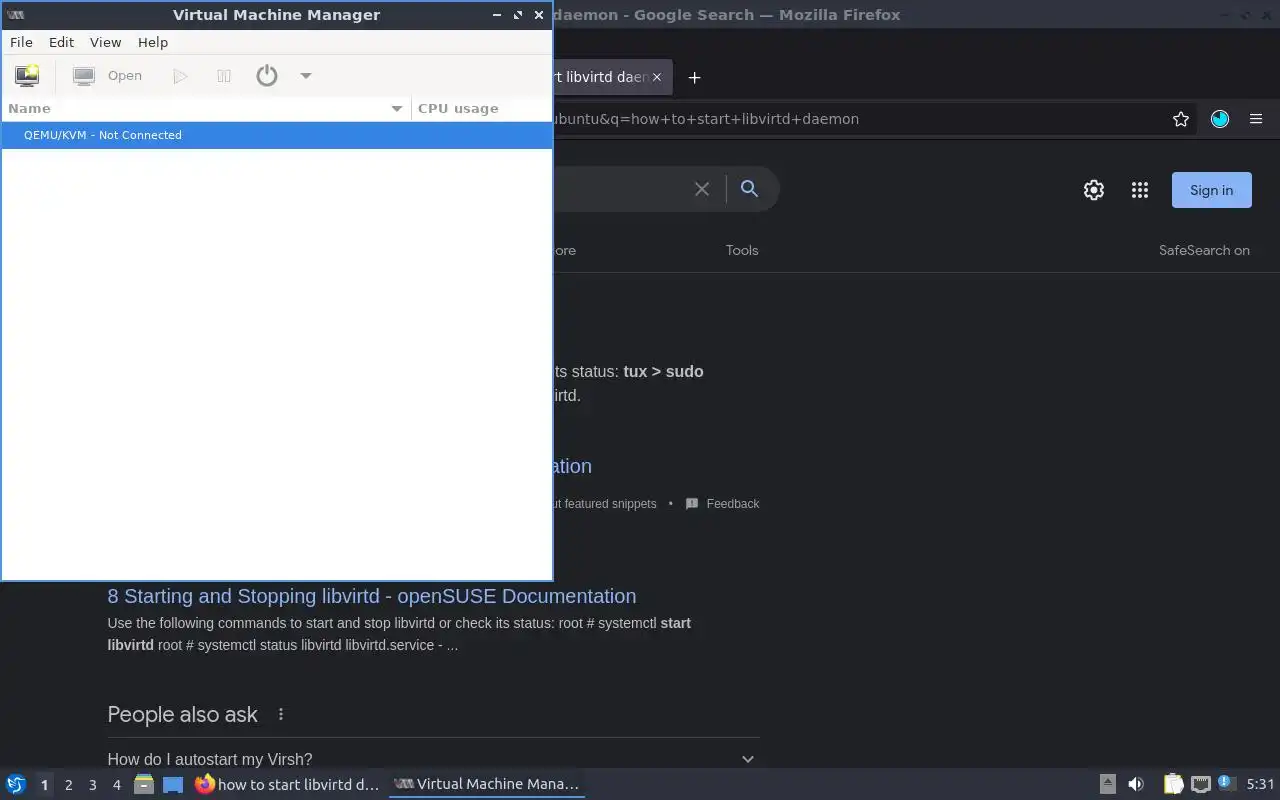
Task: Open the clipboard manager tray icon
Action: pos(1173,784)
